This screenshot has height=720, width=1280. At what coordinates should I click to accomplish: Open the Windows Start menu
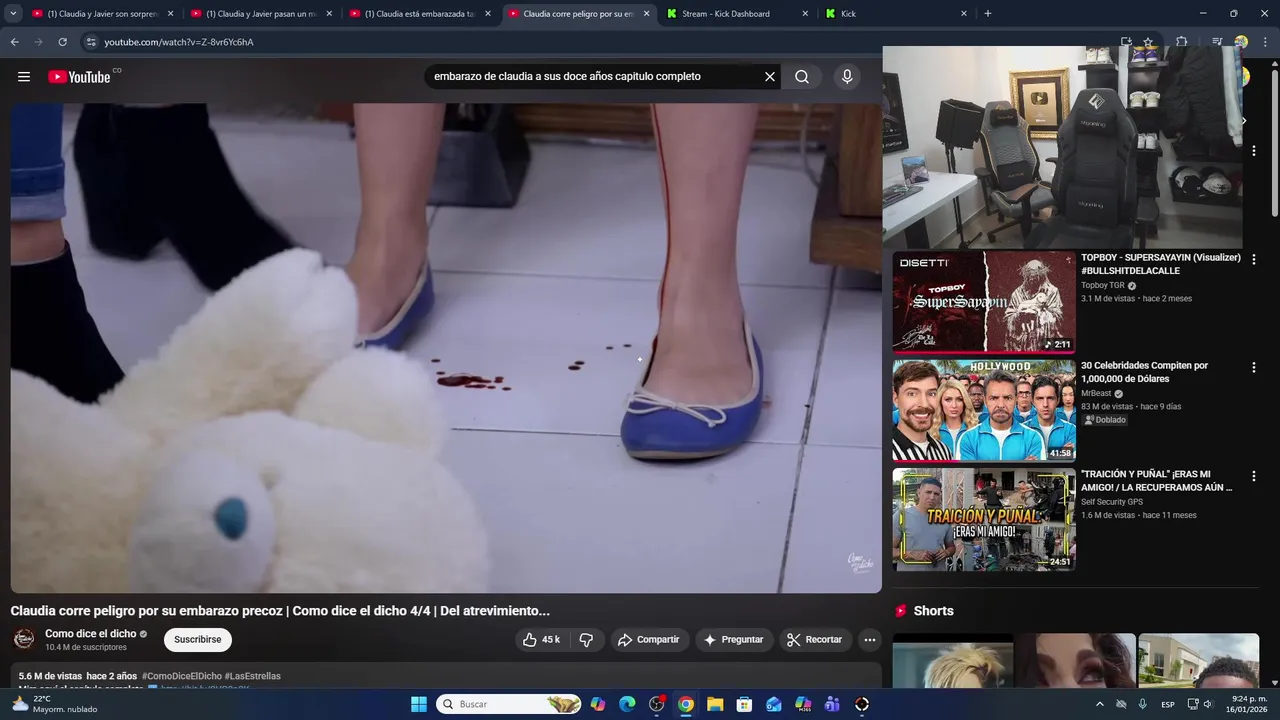pyautogui.click(x=419, y=704)
